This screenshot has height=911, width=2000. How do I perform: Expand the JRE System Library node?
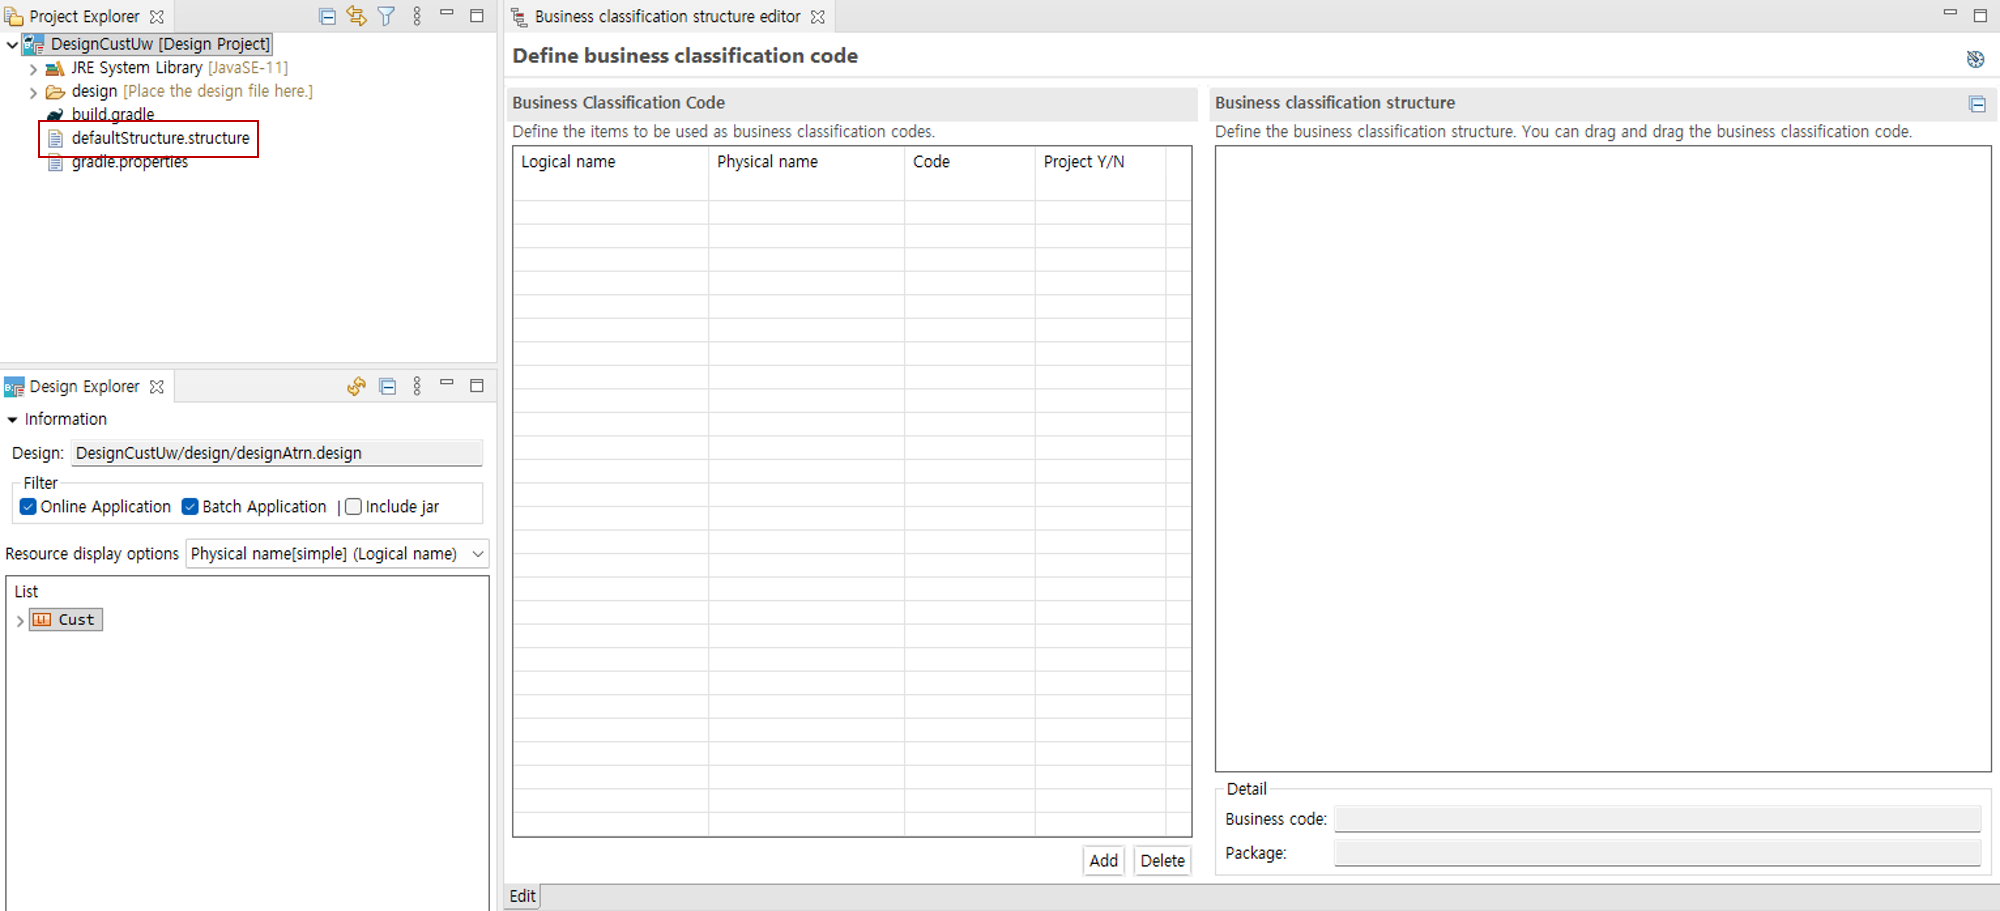coord(33,69)
